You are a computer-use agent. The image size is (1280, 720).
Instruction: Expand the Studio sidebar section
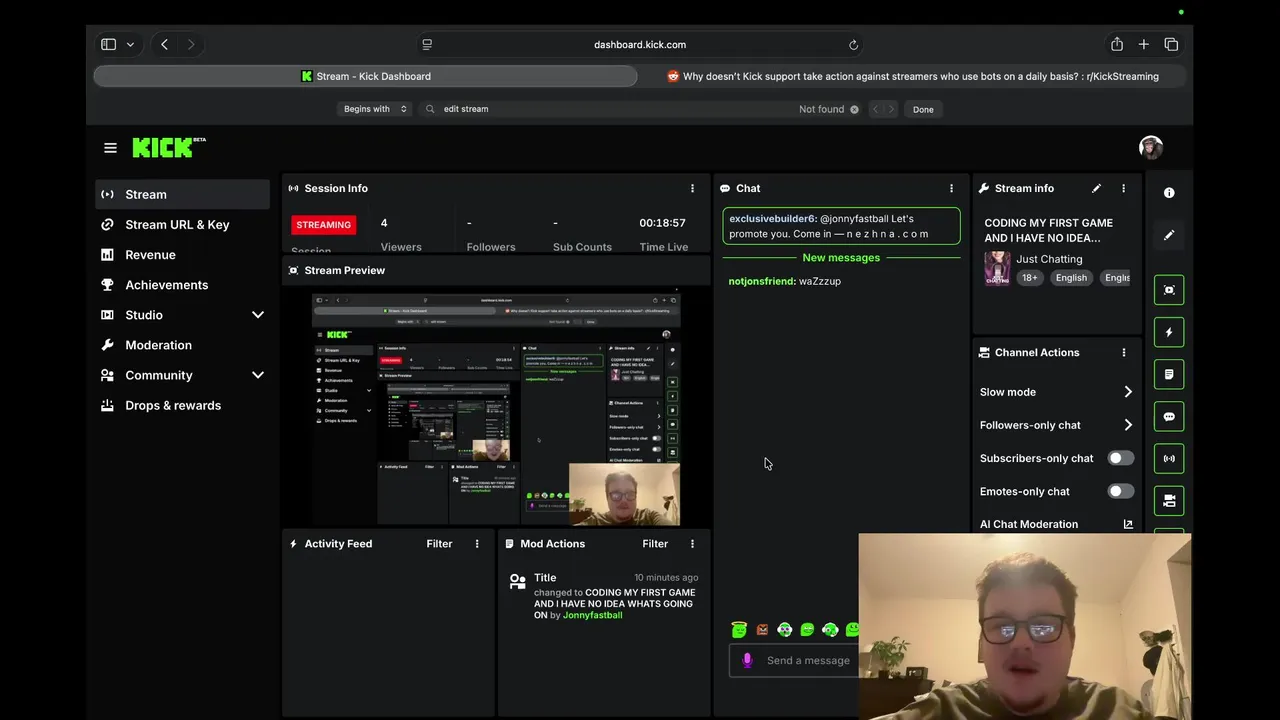click(x=258, y=315)
